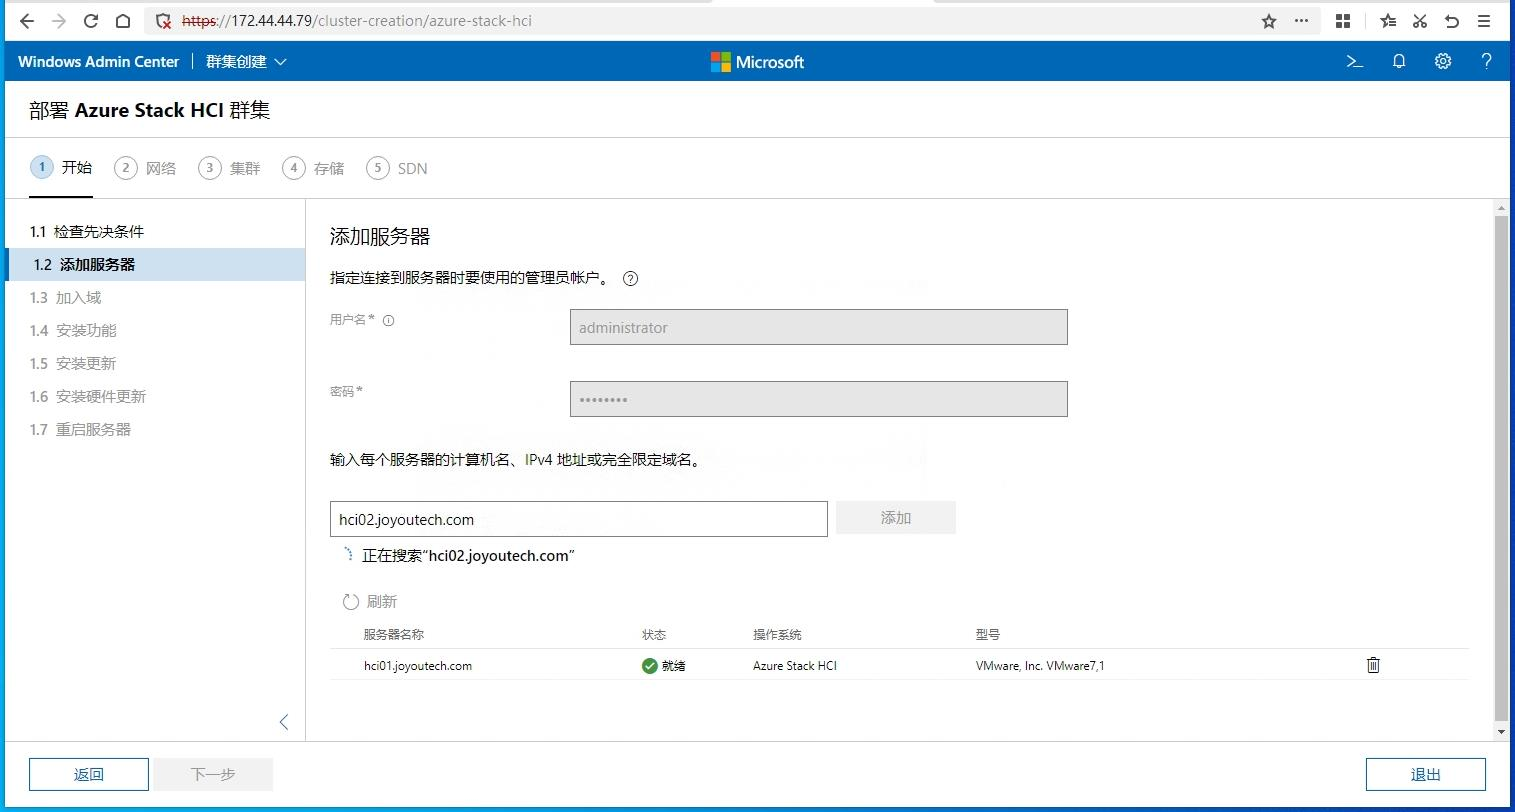The width and height of the screenshot is (1515, 812).
Task: Click the browser forward arrow
Action: pyautogui.click(x=59, y=21)
